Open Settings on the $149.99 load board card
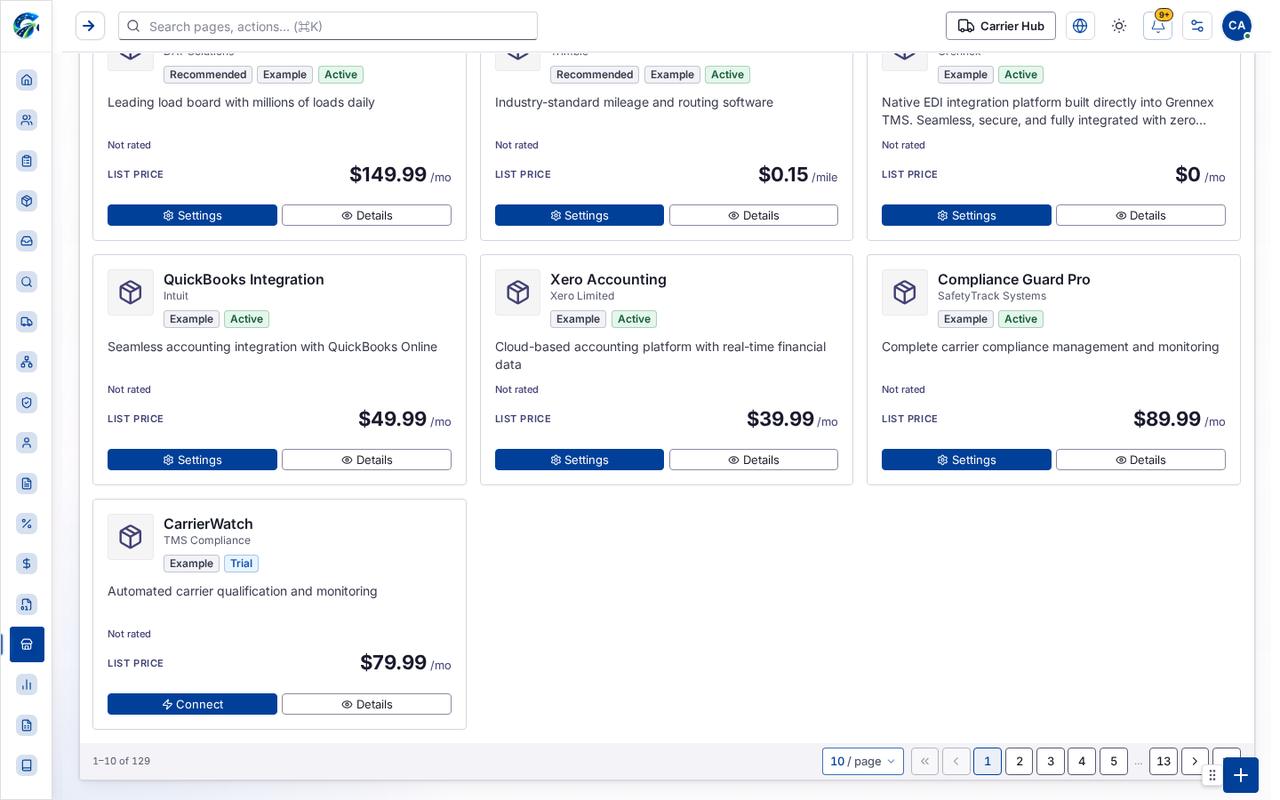 192,215
